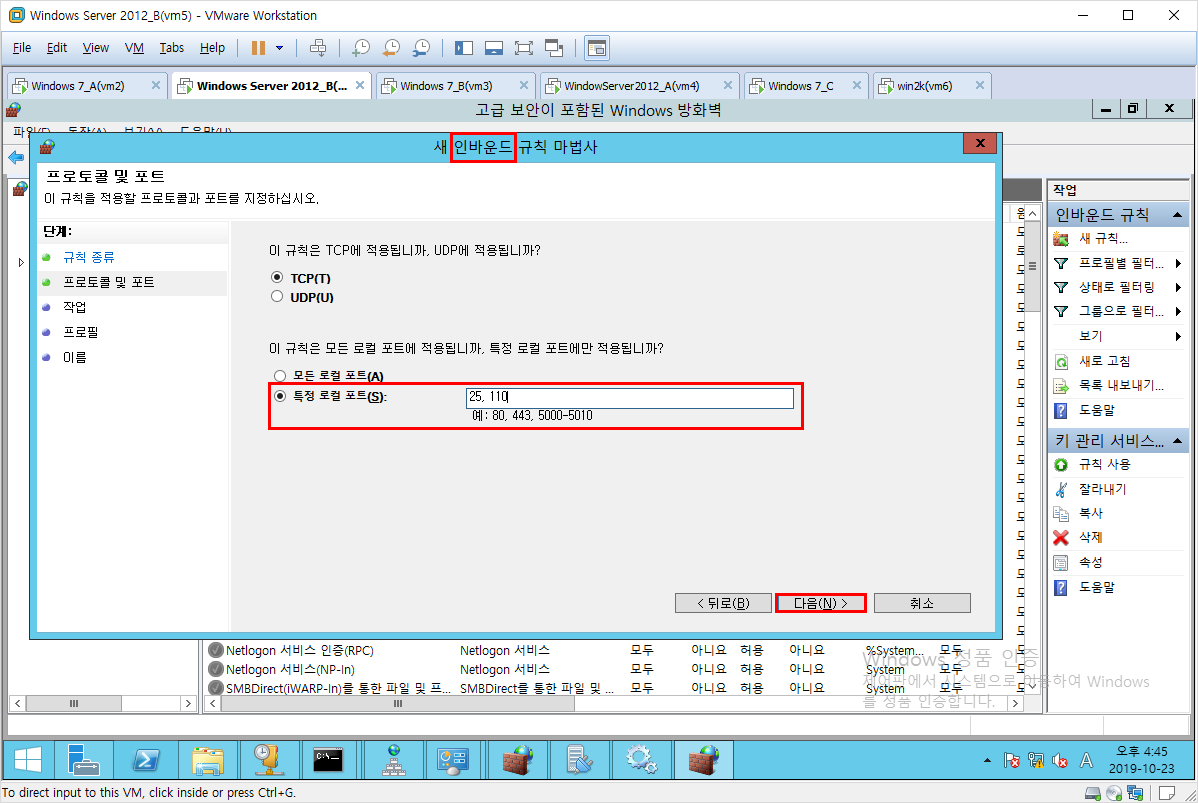The image size is (1198, 803).
Task: Open the Help menu
Action: 212,47
